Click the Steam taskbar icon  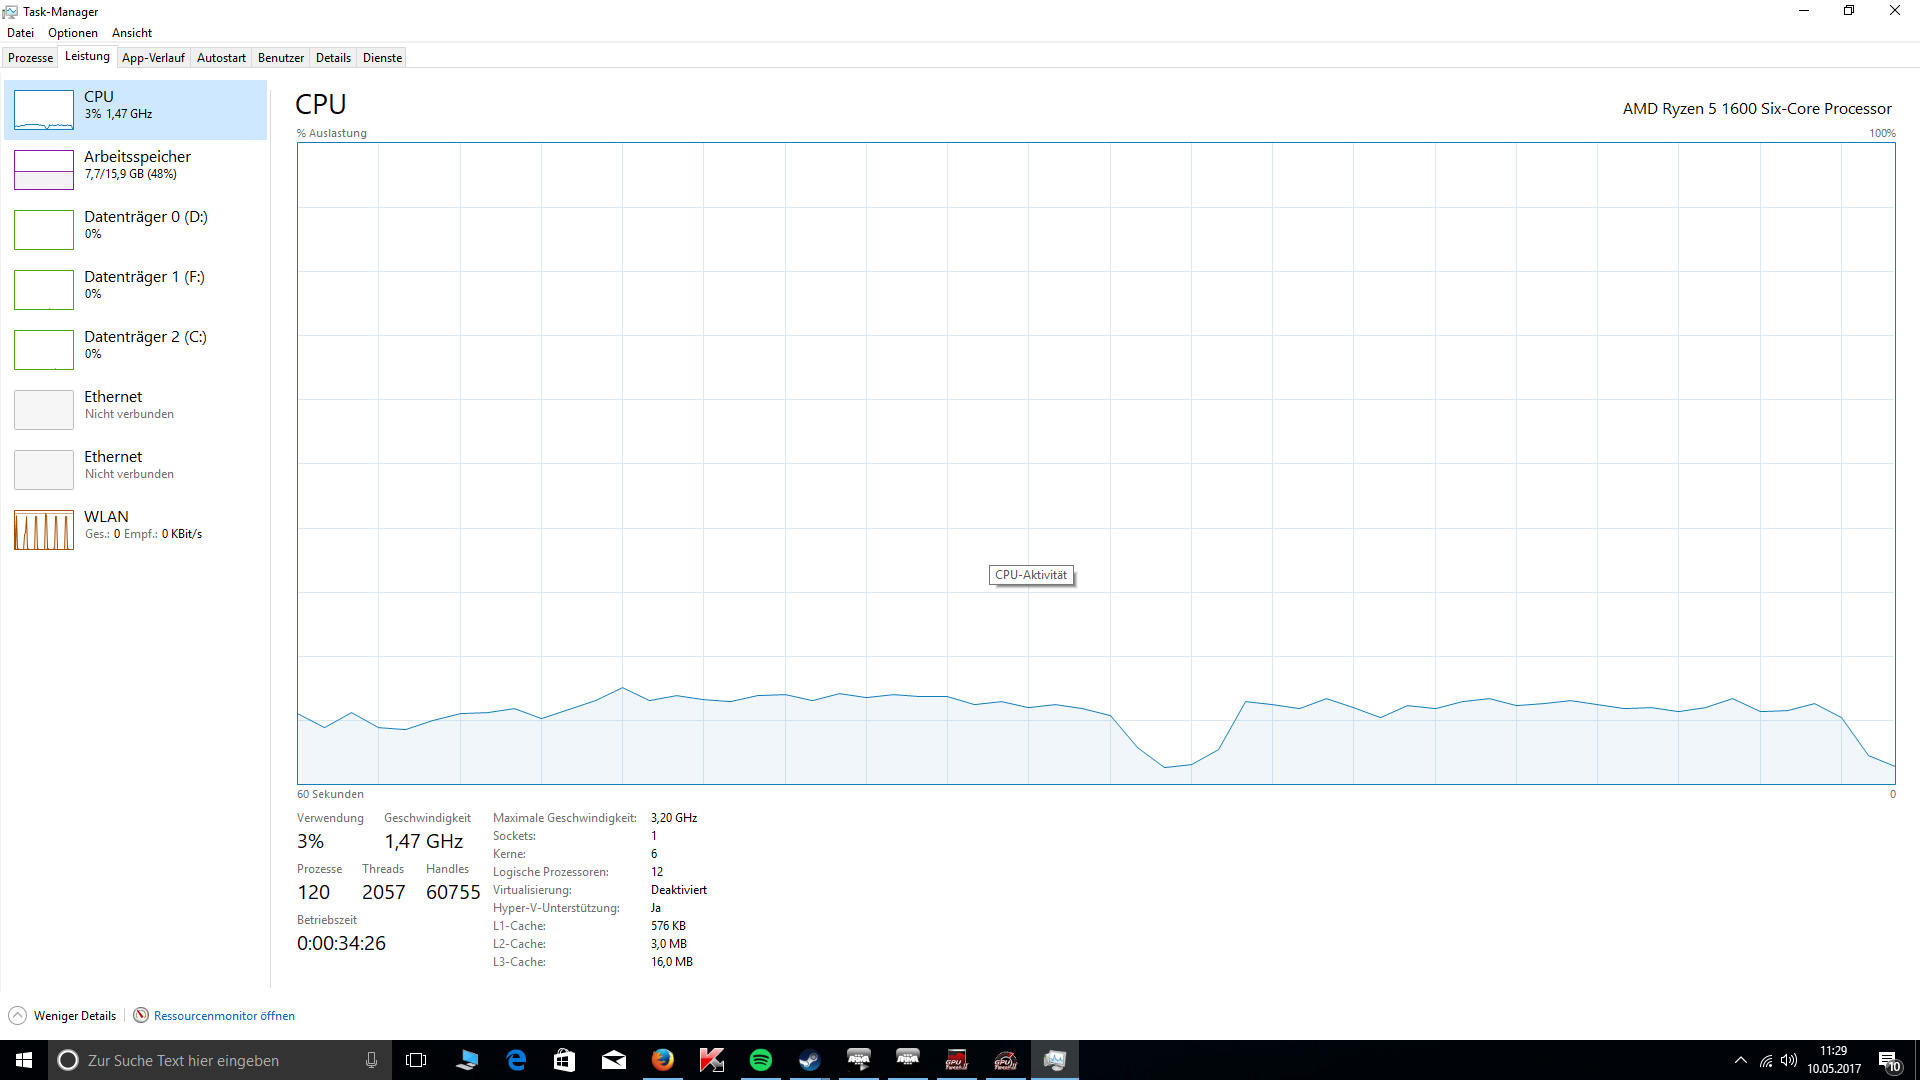pyautogui.click(x=810, y=1060)
